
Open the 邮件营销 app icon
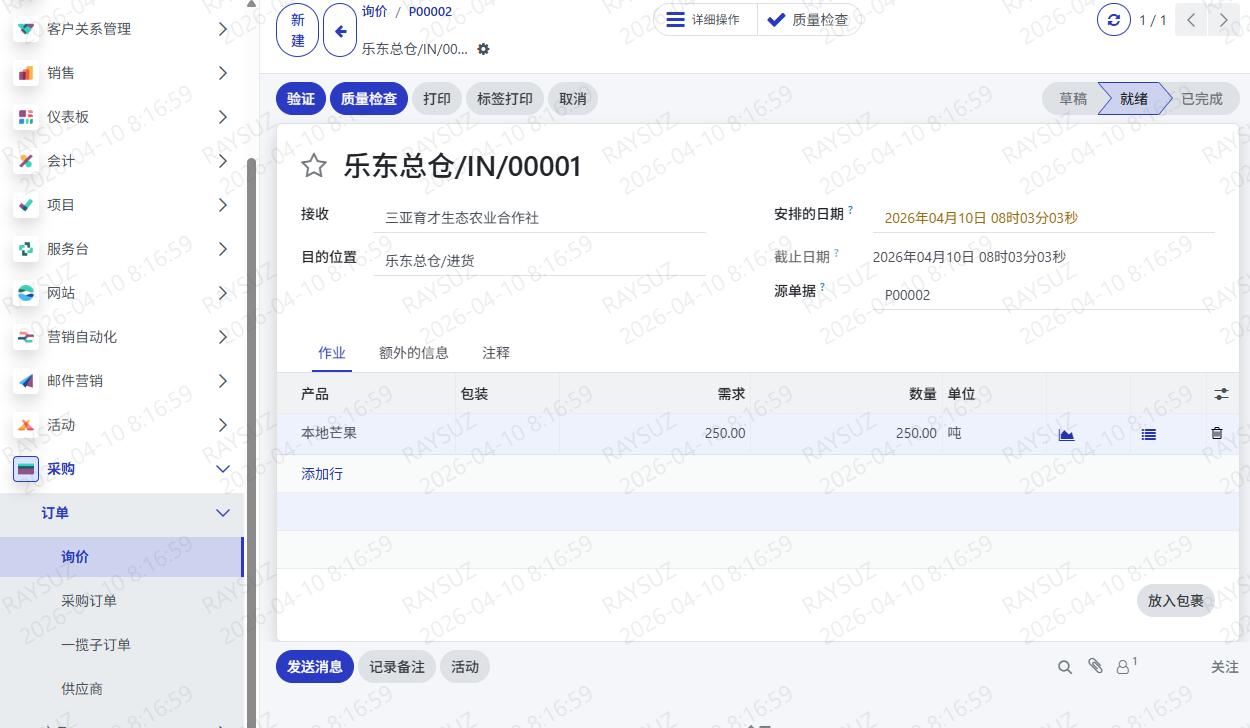click(x=26, y=381)
